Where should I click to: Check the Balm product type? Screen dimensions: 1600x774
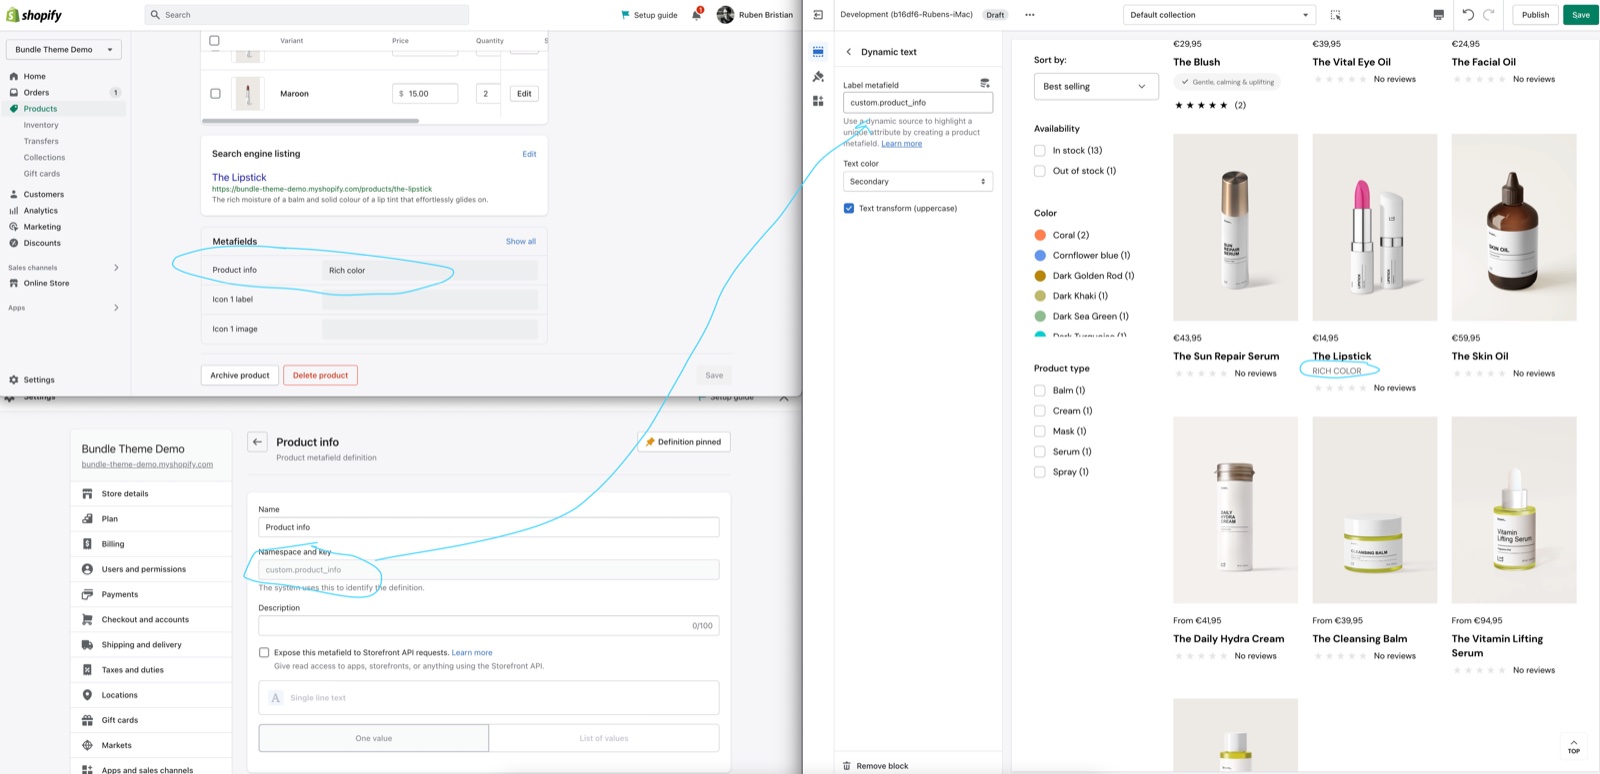tap(1040, 391)
